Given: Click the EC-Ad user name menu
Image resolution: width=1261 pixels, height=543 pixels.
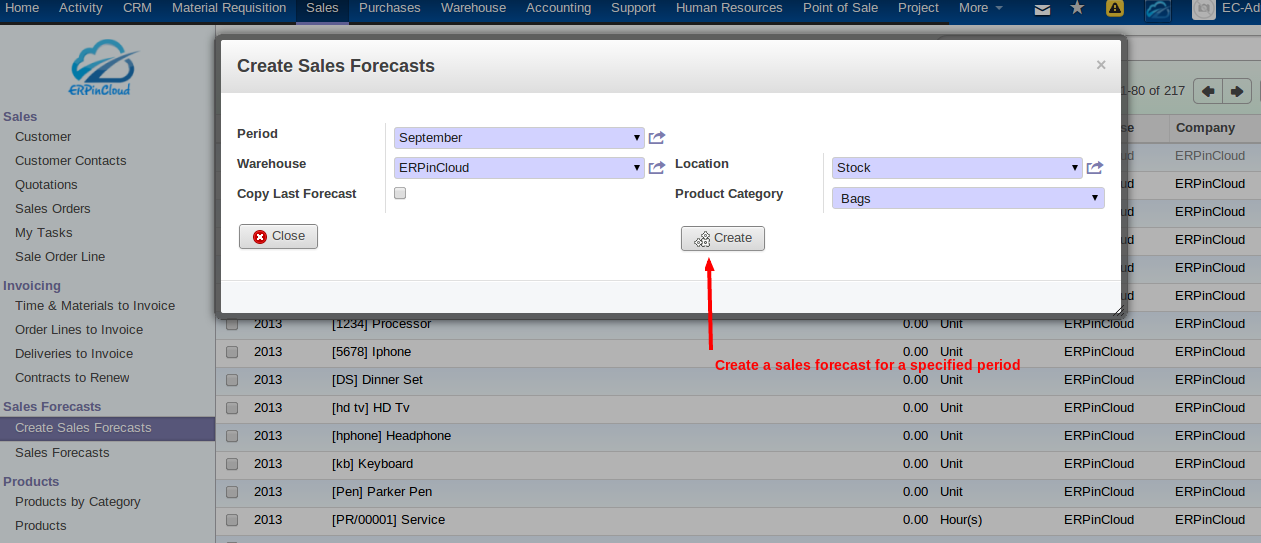Looking at the screenshot, I should point(1241,8).
